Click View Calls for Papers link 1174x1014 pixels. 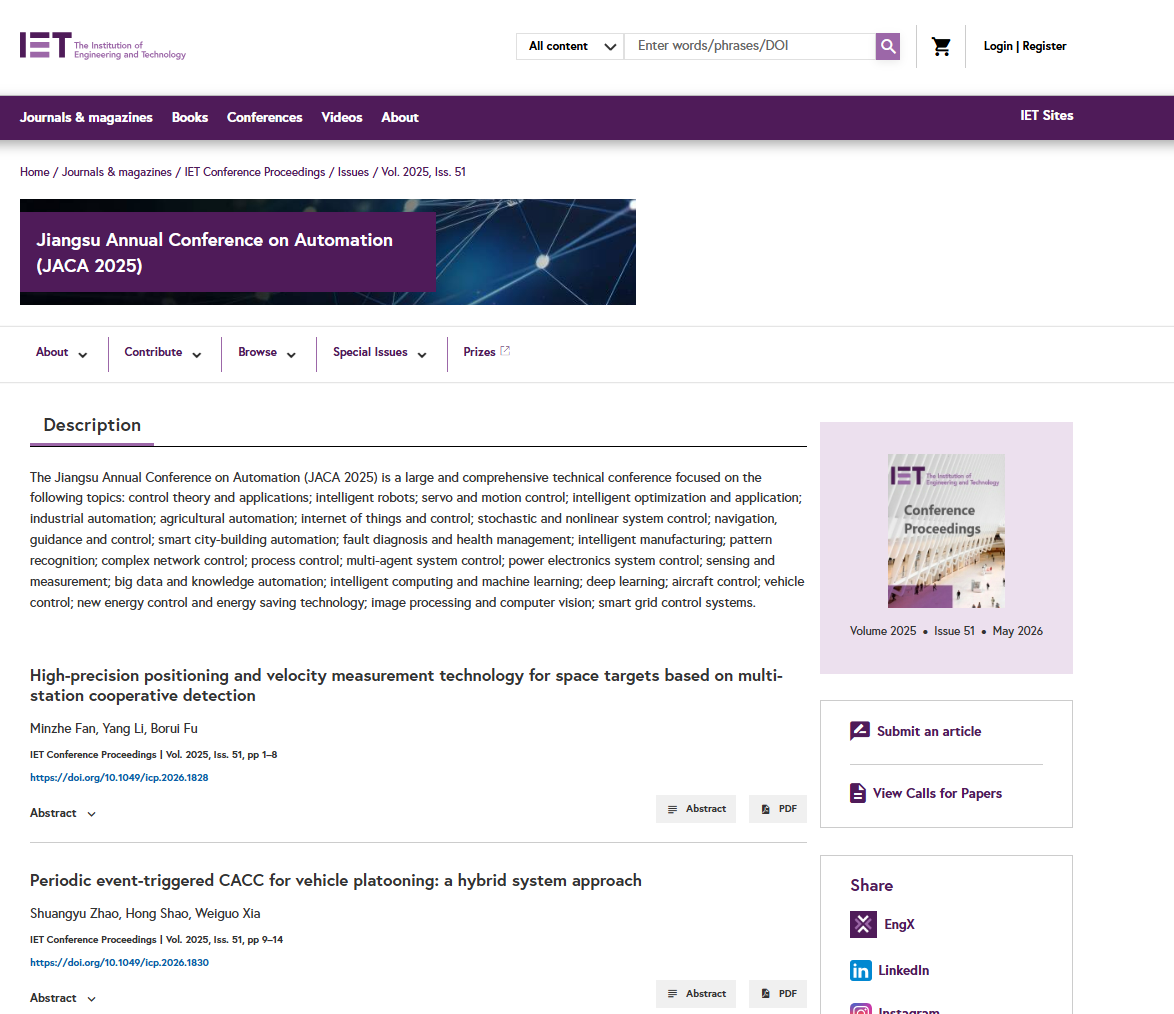click(x=937, y=793)
